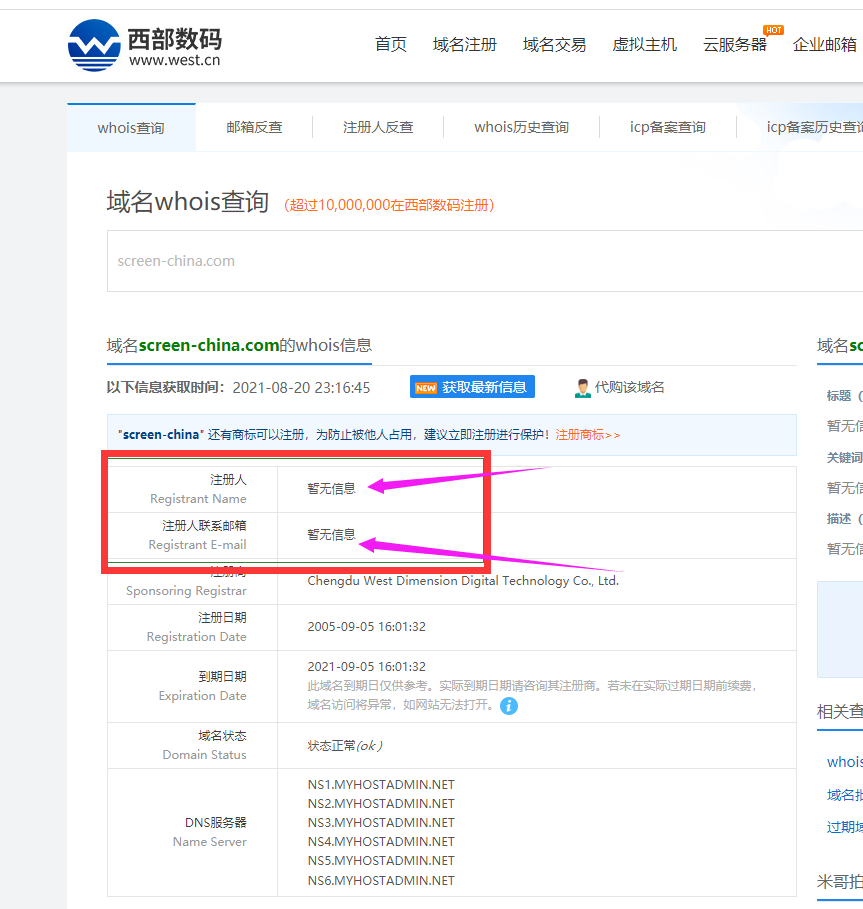This screenshot has width=863, height=909.
Task: Switch to the whois查询 tab
Action: [131, 128]
